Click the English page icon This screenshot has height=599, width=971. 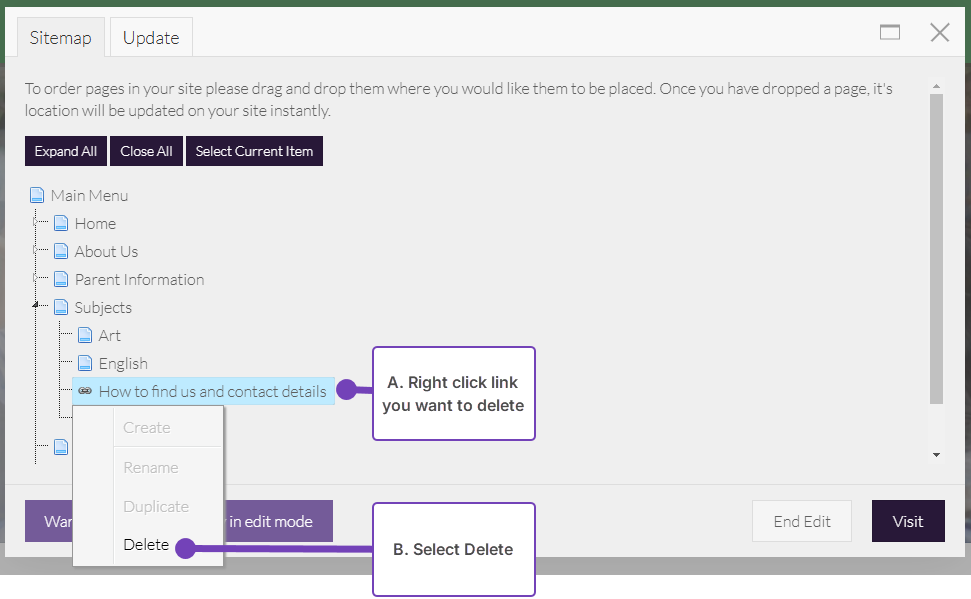(x=85, y=364)
